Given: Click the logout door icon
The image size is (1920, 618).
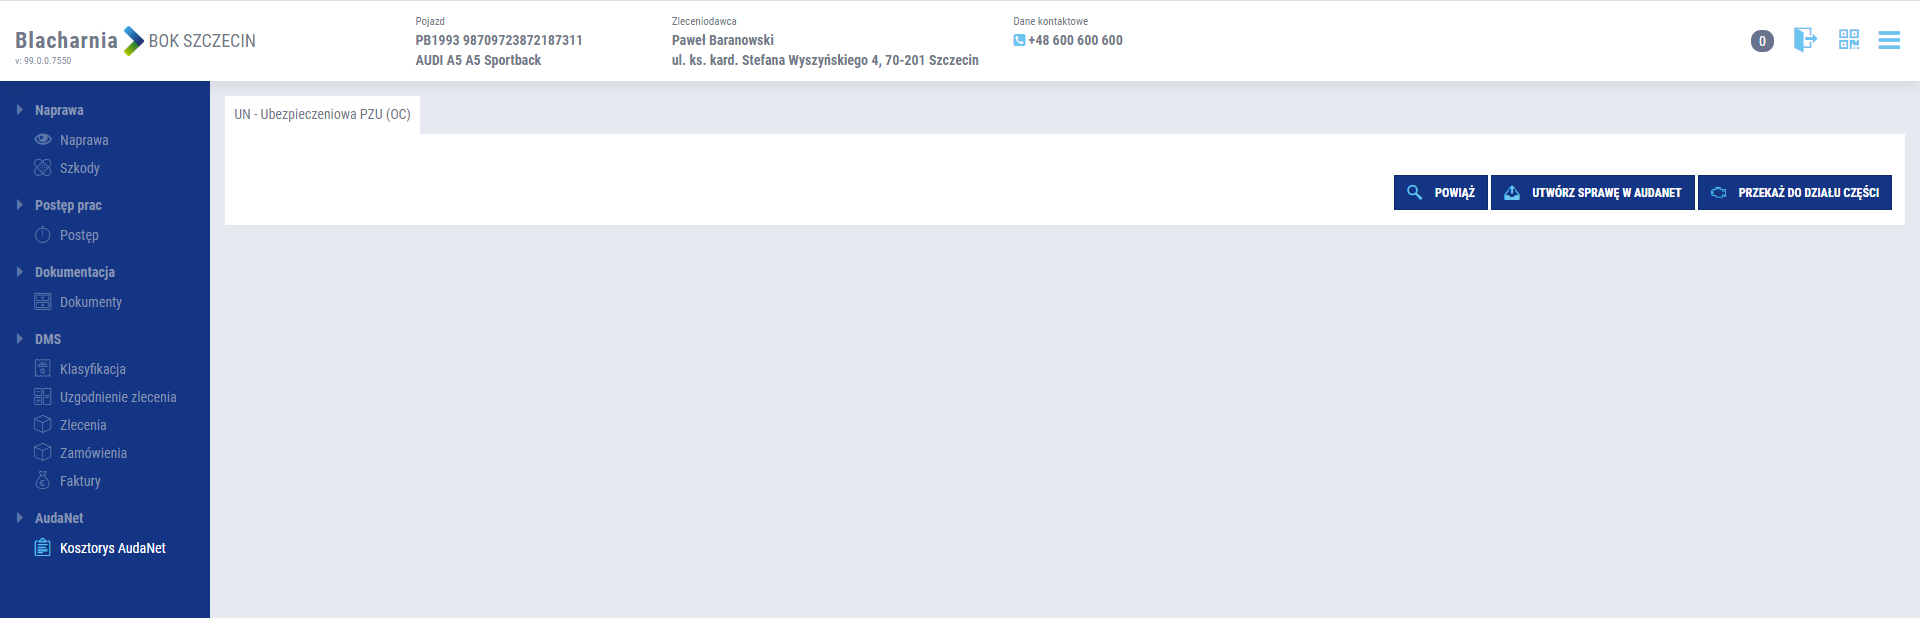Looking at the screenshot, I should click(1805, 40).
